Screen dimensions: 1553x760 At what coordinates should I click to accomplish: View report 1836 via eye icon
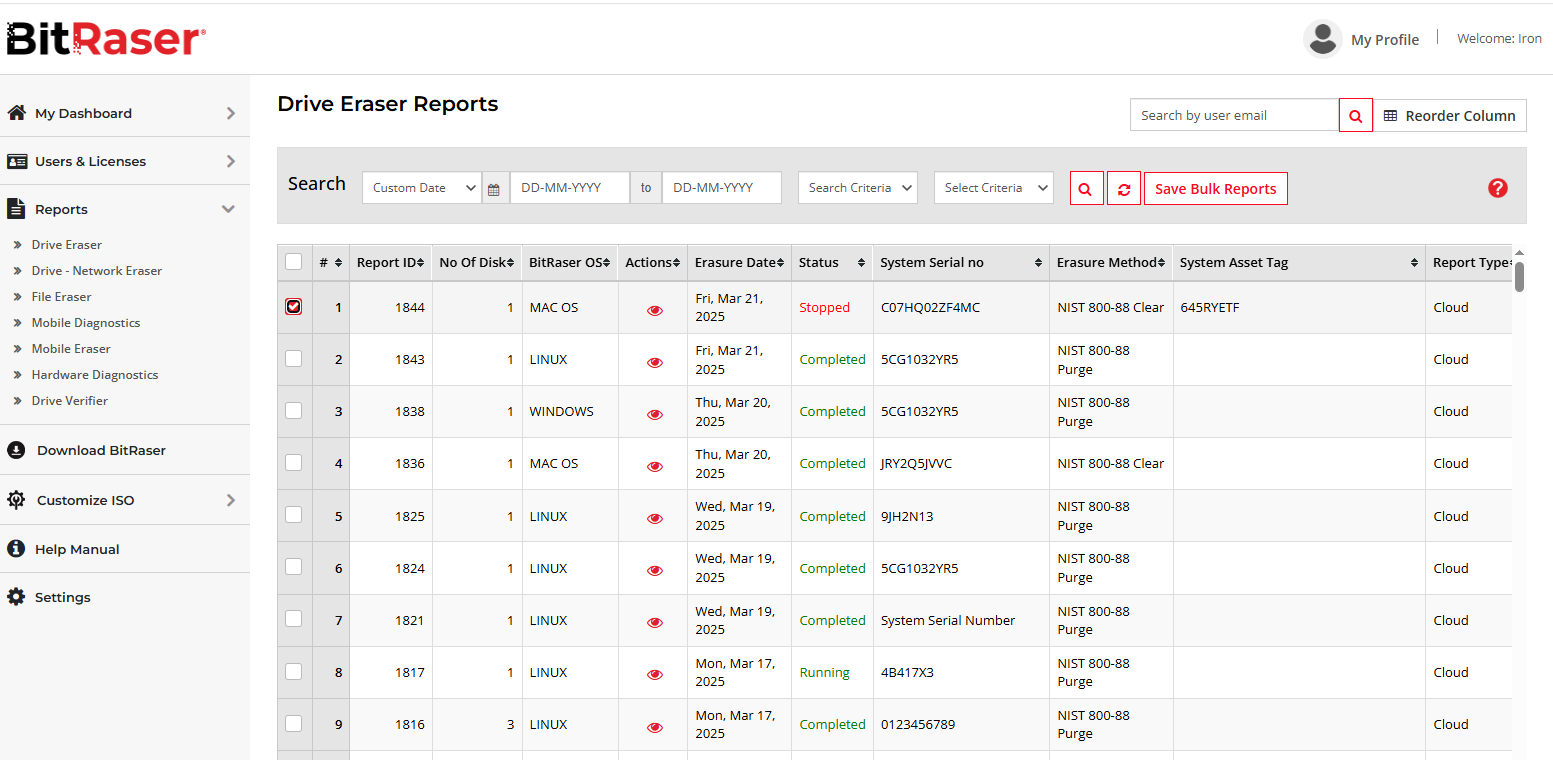pos(655,466)
